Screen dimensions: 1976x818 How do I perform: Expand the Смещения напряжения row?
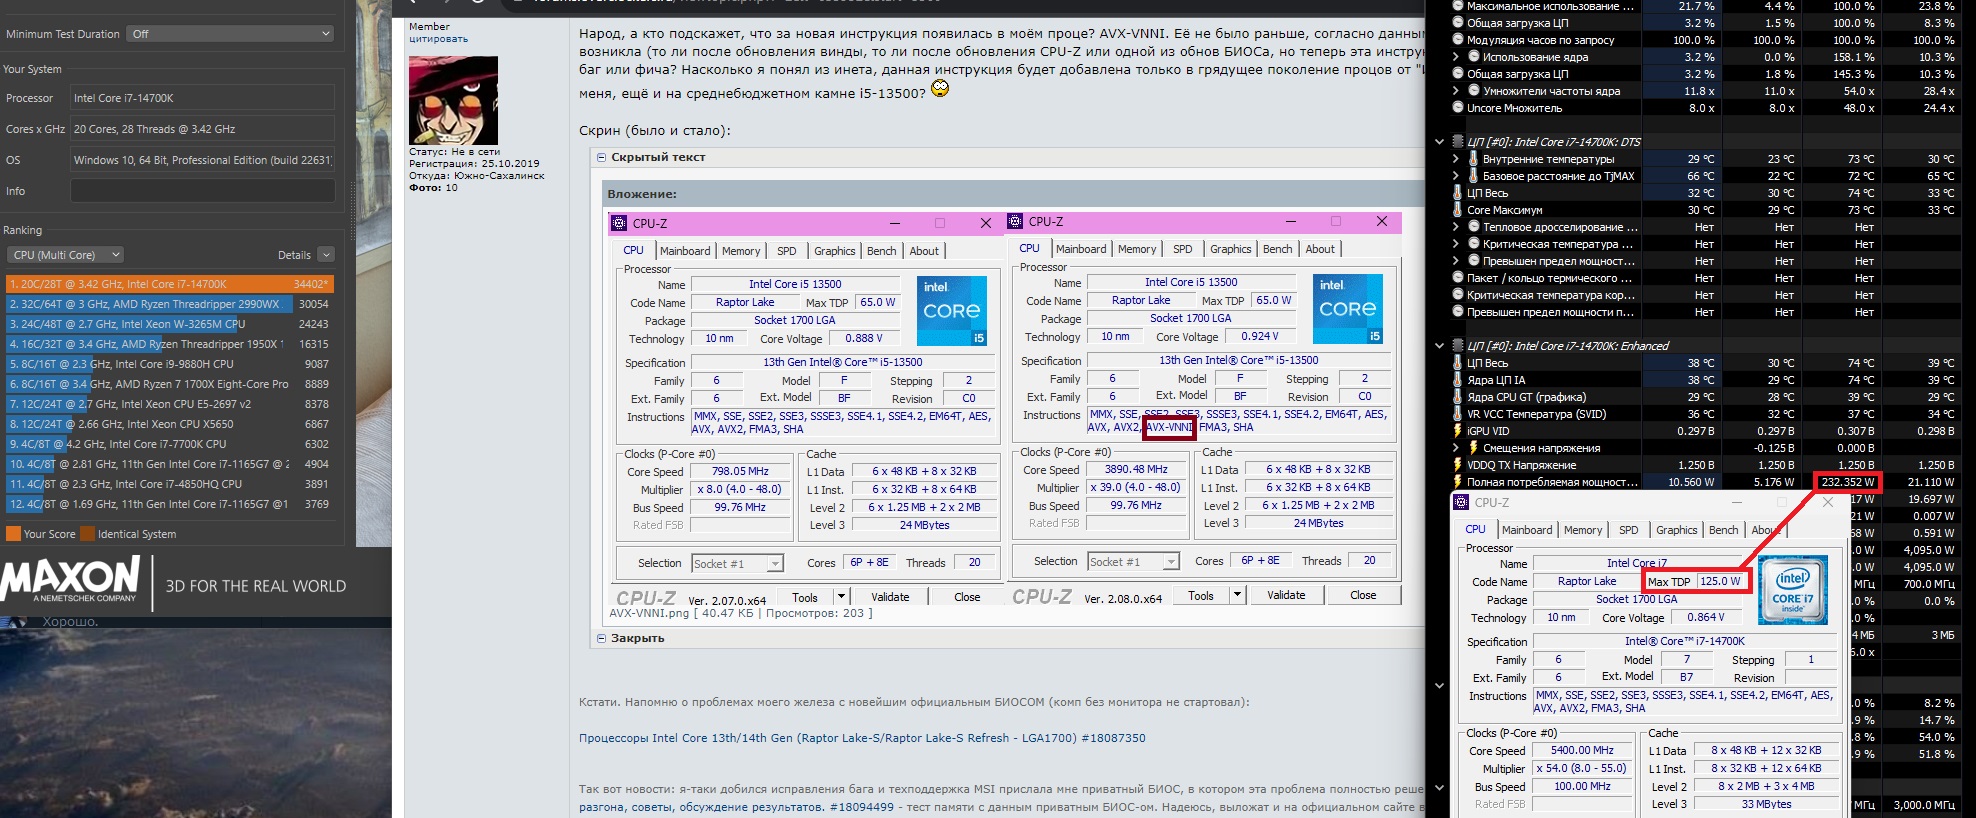point(1456,448)
